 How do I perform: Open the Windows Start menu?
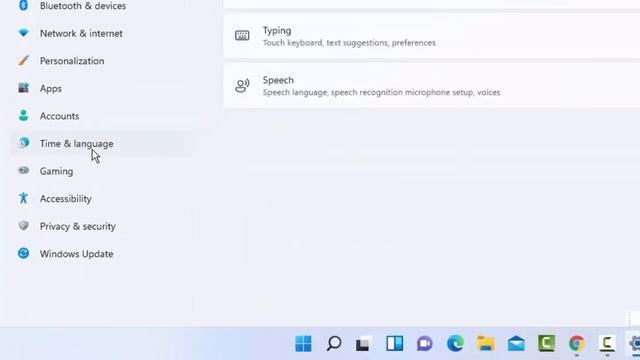(303, 344)
